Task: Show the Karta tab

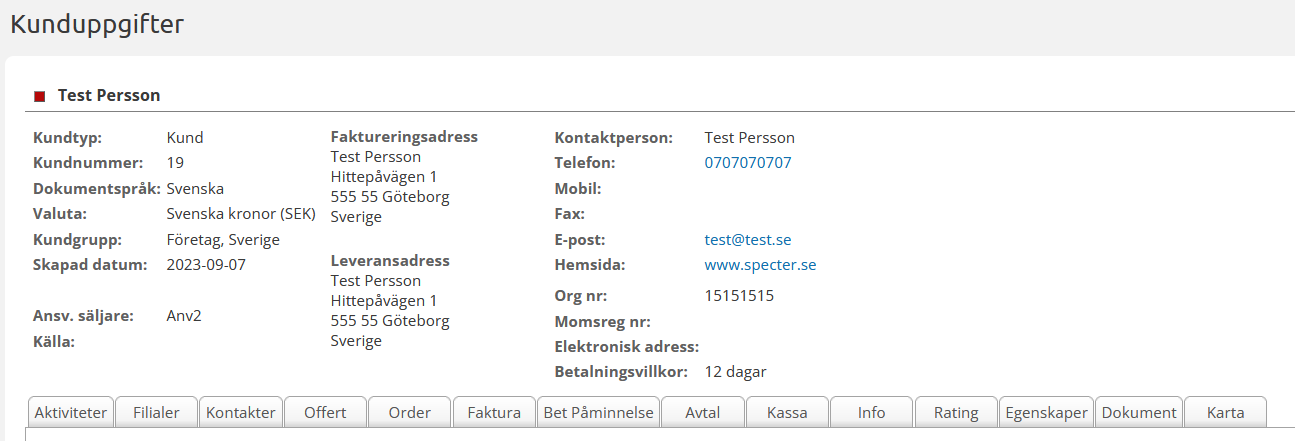Action: click(x=1225, y=413)
